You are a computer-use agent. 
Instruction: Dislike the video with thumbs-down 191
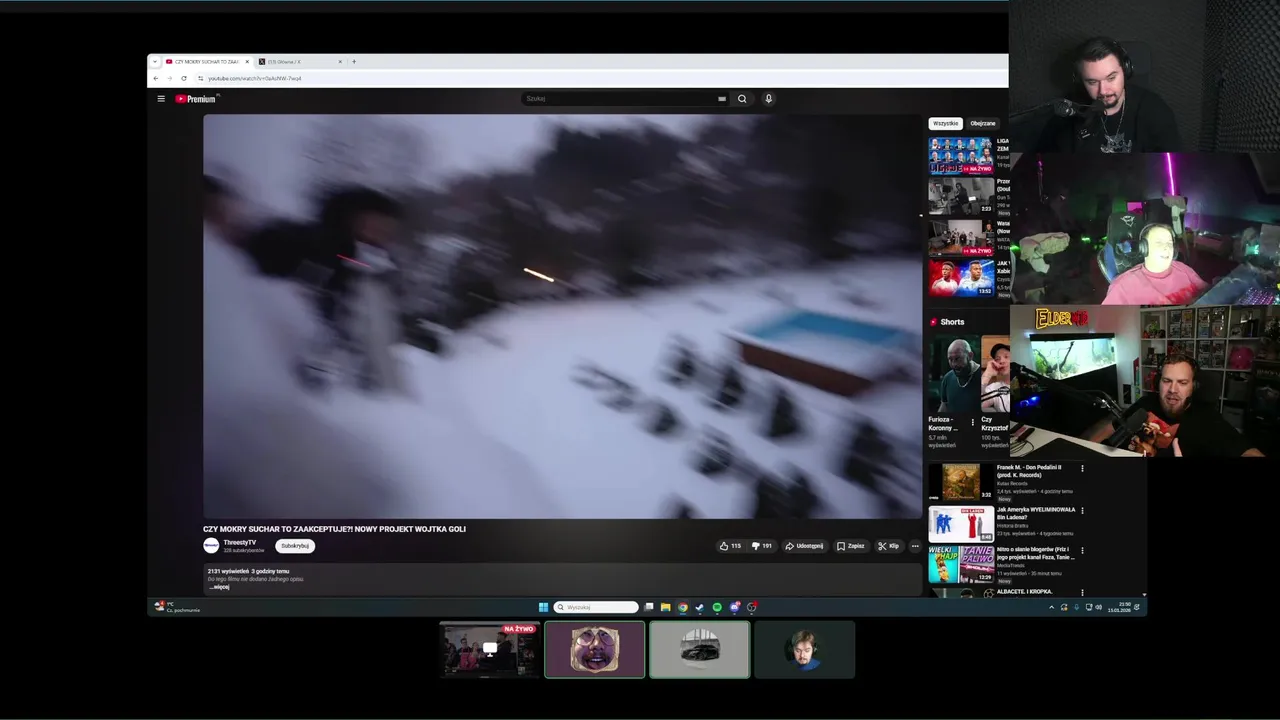[762, 546]
